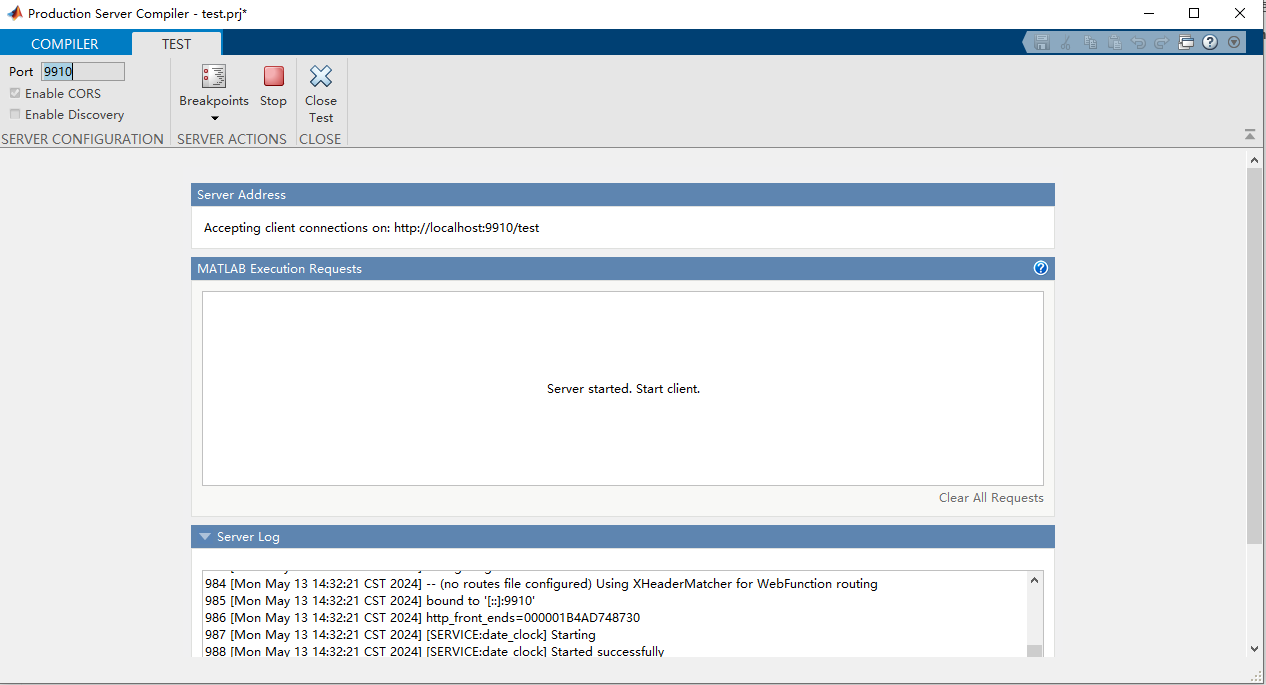Click Clear All Requests link
The image size is (1266, 685).
[991, 498]
